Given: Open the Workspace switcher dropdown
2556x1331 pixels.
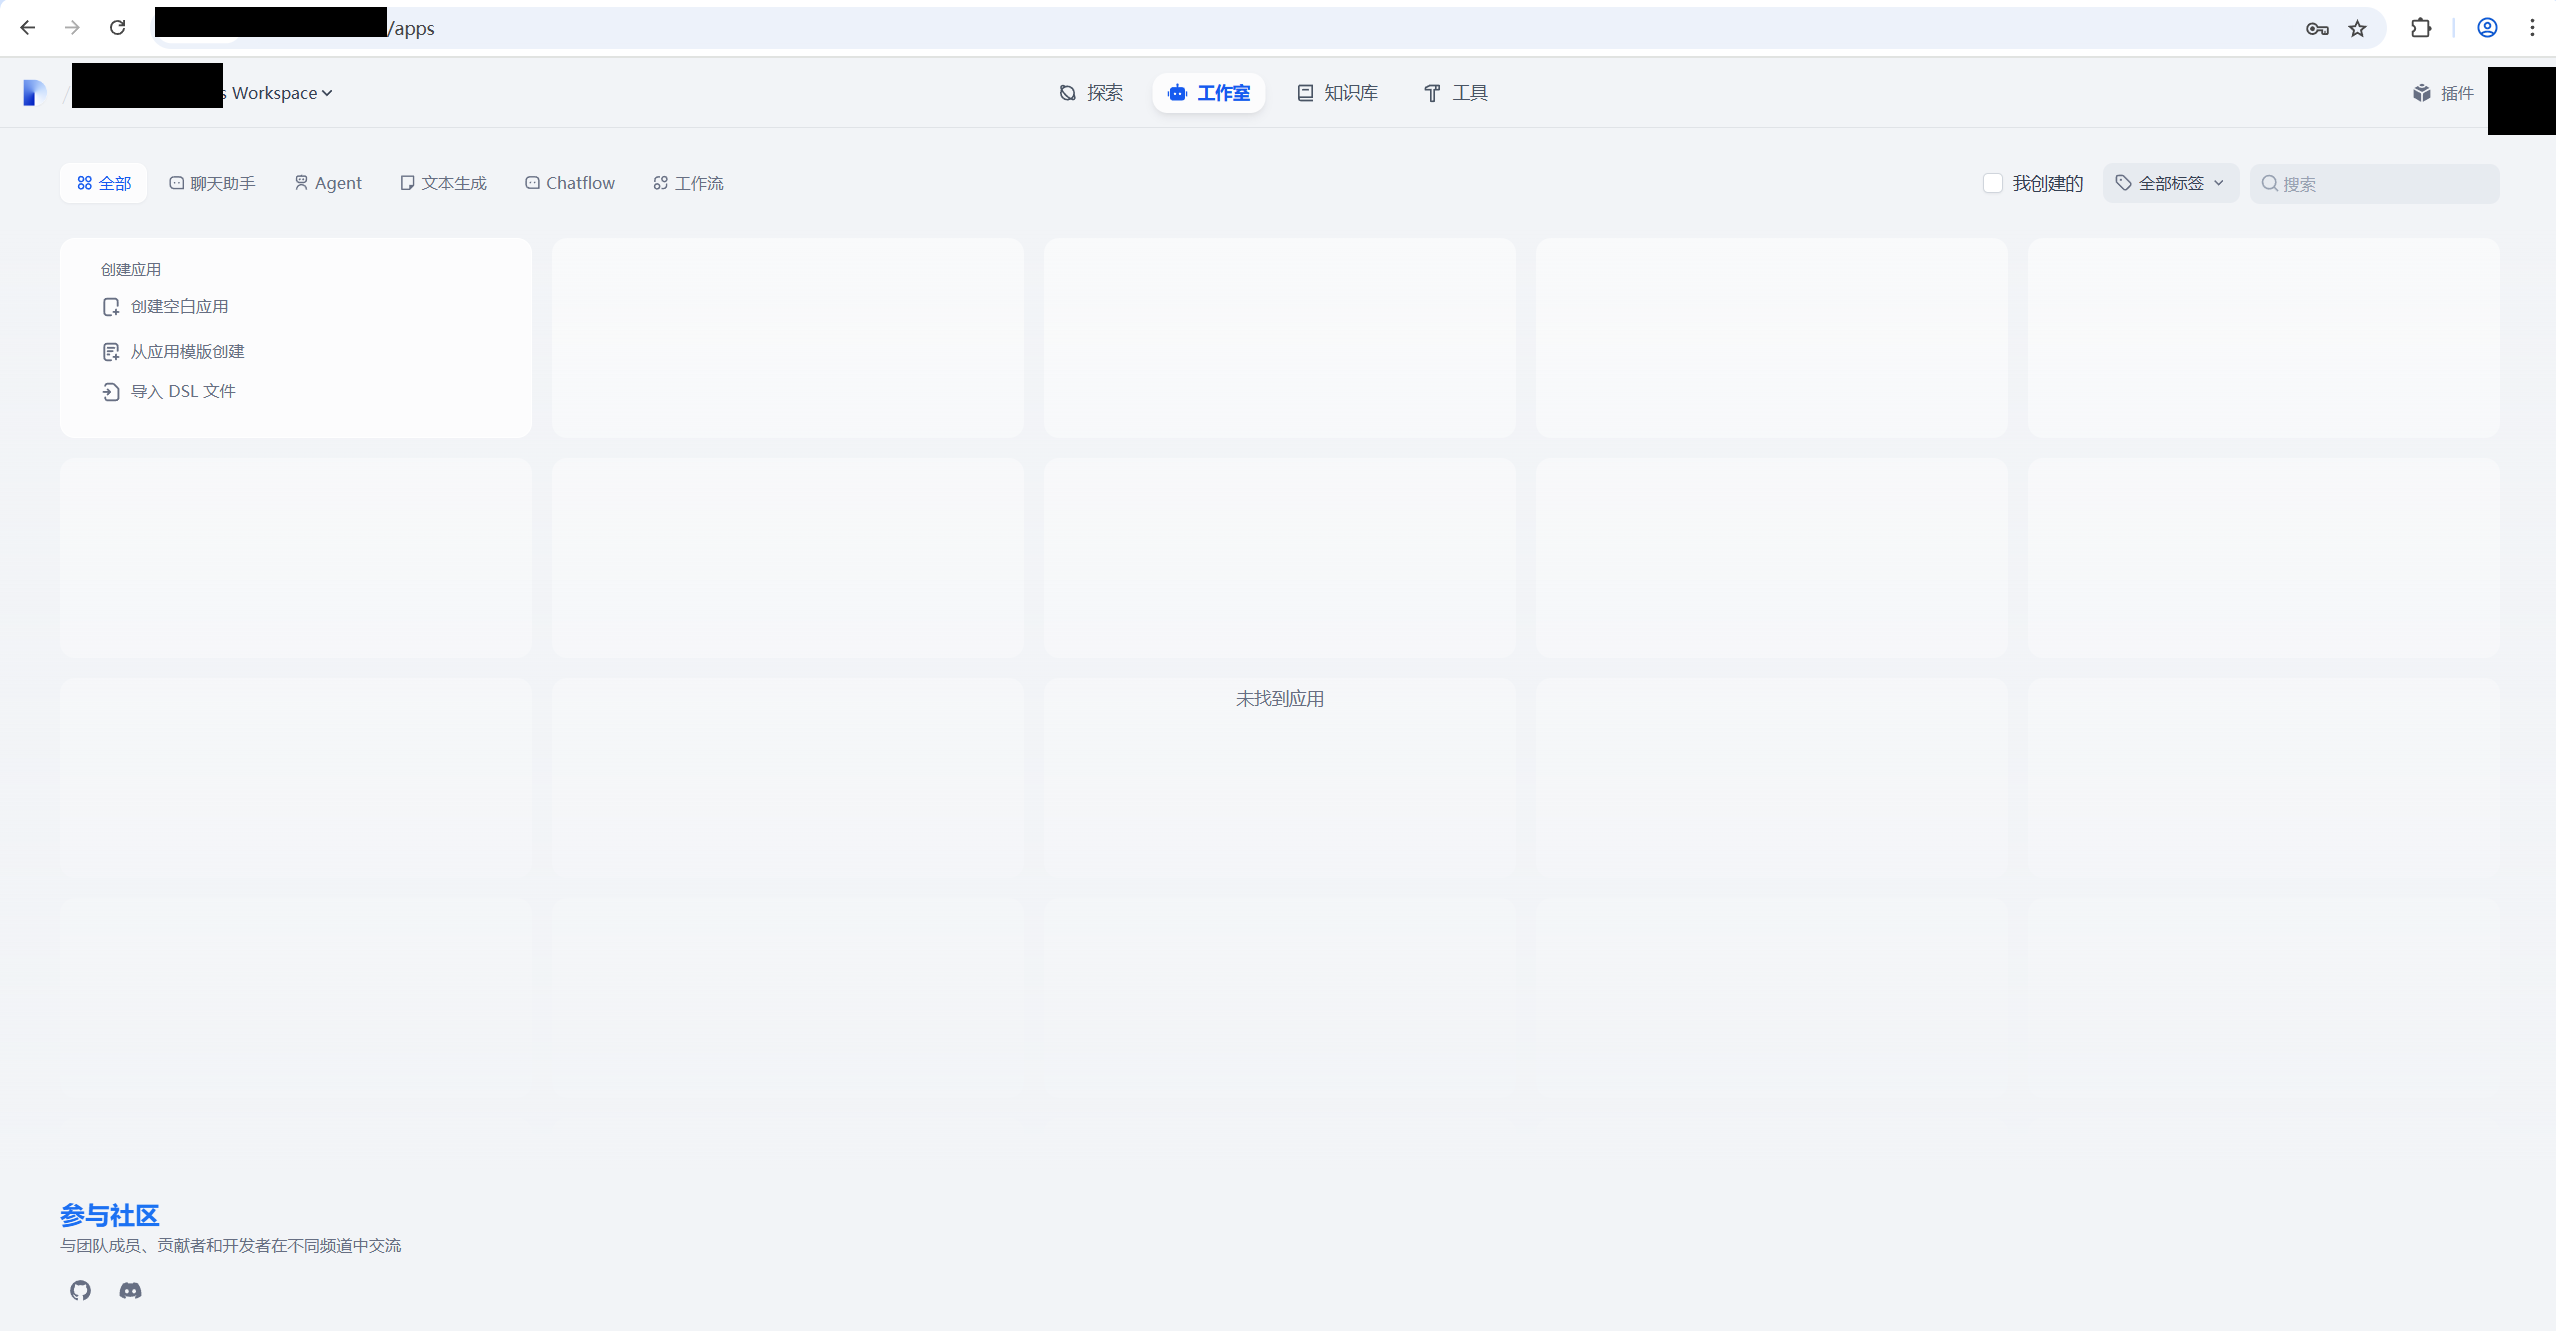Looking at the screenshot, I should [x=282, y=93].
